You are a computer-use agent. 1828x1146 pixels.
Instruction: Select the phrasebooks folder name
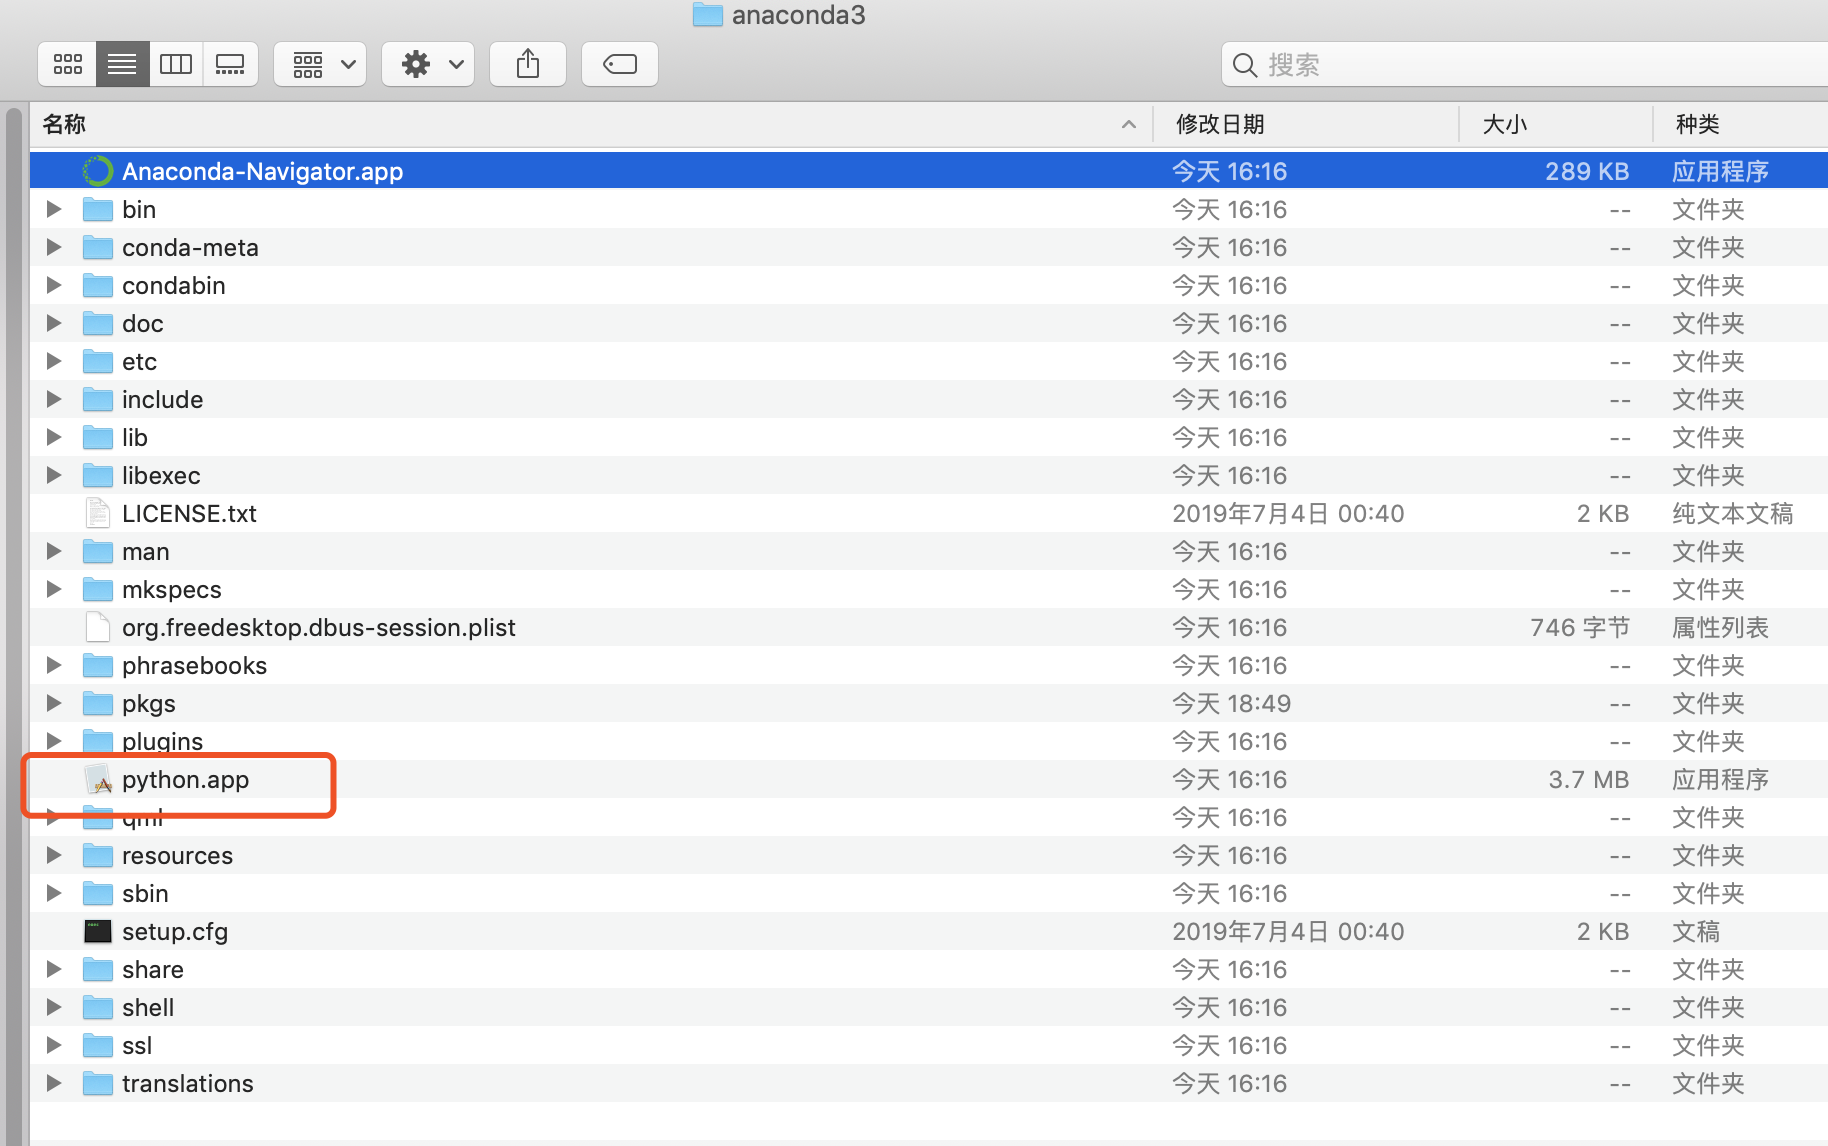coord(195,665)
